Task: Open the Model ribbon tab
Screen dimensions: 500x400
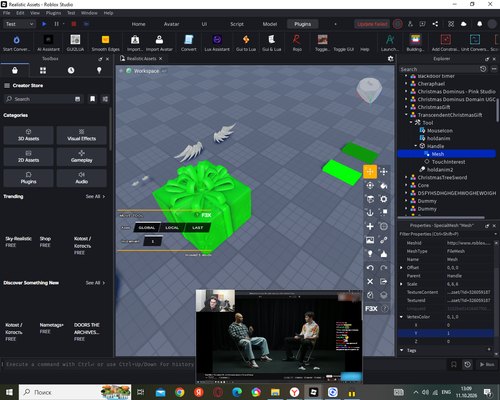Action: (x=270, y=24)
